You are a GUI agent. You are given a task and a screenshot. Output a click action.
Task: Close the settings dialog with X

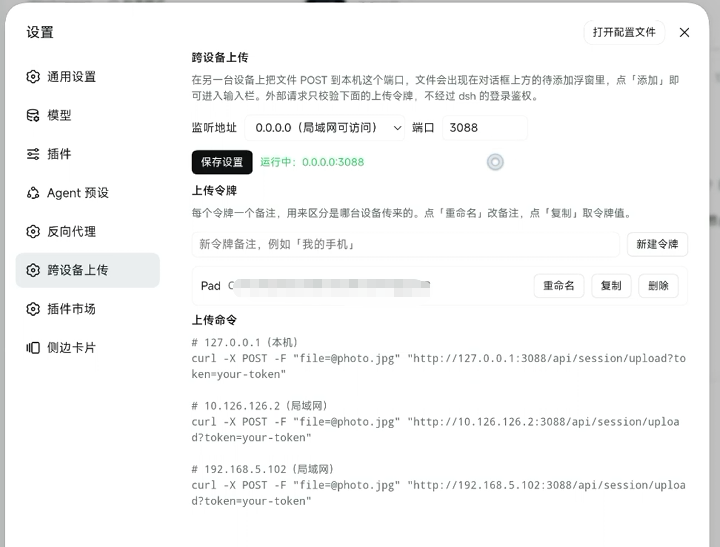[684, 33]
